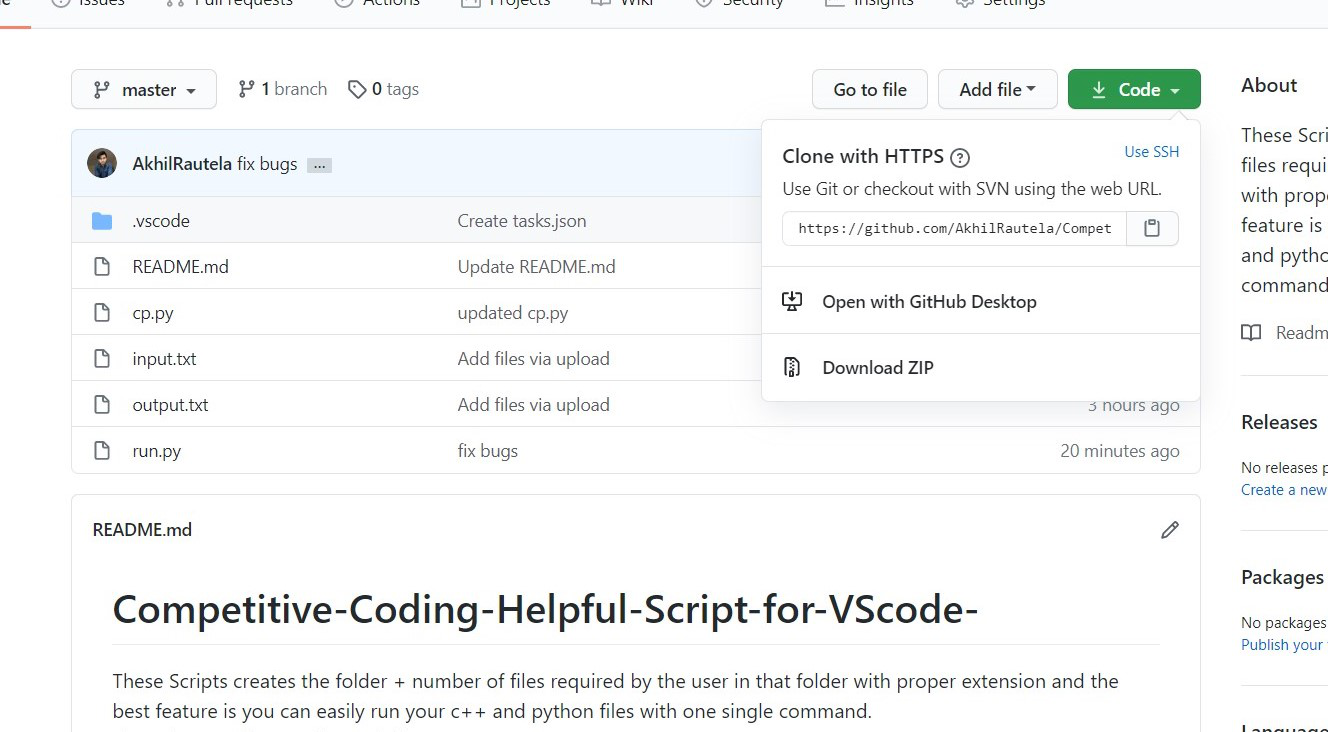This screenshot has width=1328, height=732.
Task: Open the README.md file in the file list
Action: point(180,267)
